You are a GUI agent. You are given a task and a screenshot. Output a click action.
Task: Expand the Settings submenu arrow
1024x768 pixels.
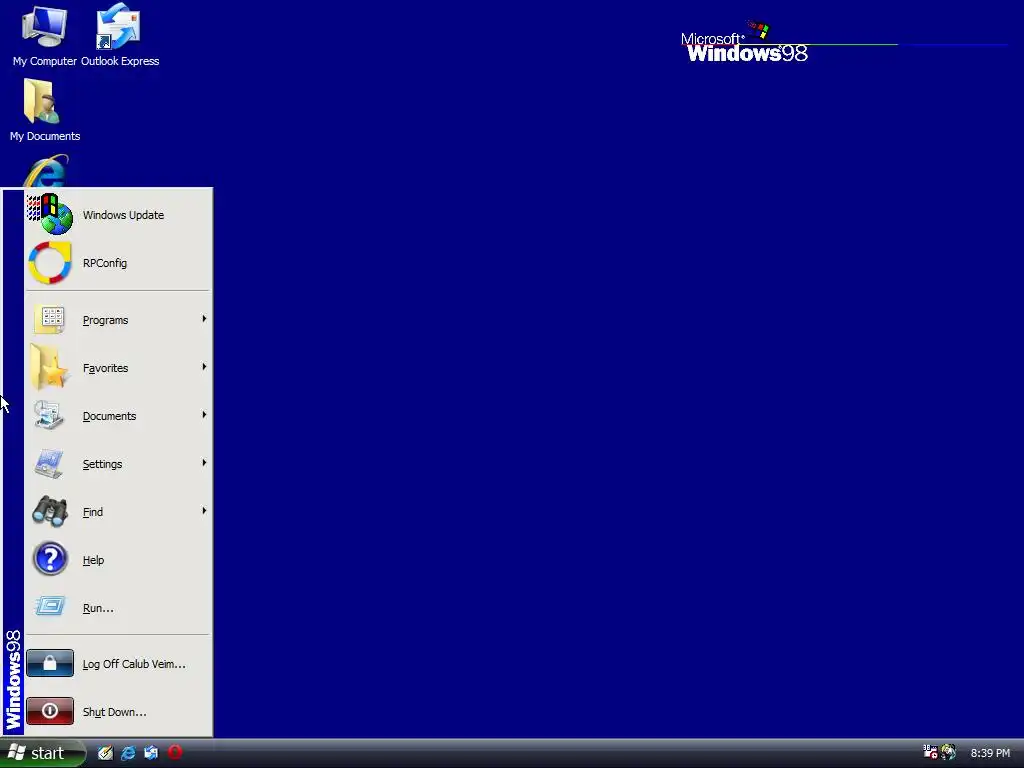[204, 463]
